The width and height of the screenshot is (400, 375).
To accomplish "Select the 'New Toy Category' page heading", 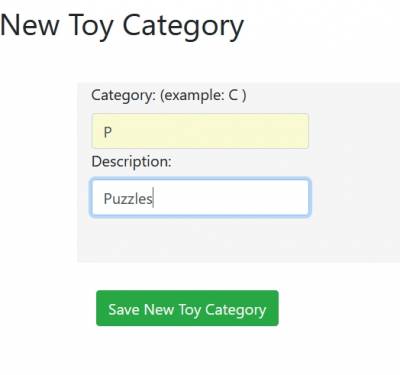I will point(122,27).
